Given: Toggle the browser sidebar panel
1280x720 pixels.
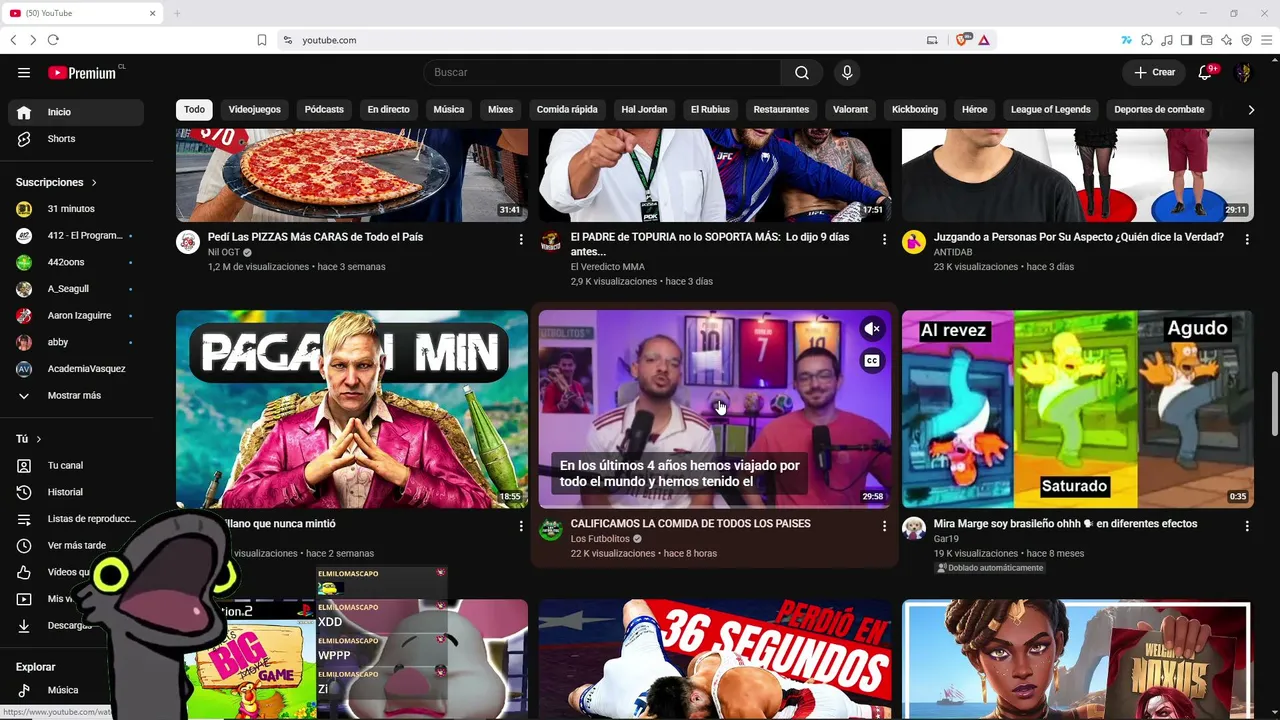Looking at the screenshot, I should pos(1186,40).
